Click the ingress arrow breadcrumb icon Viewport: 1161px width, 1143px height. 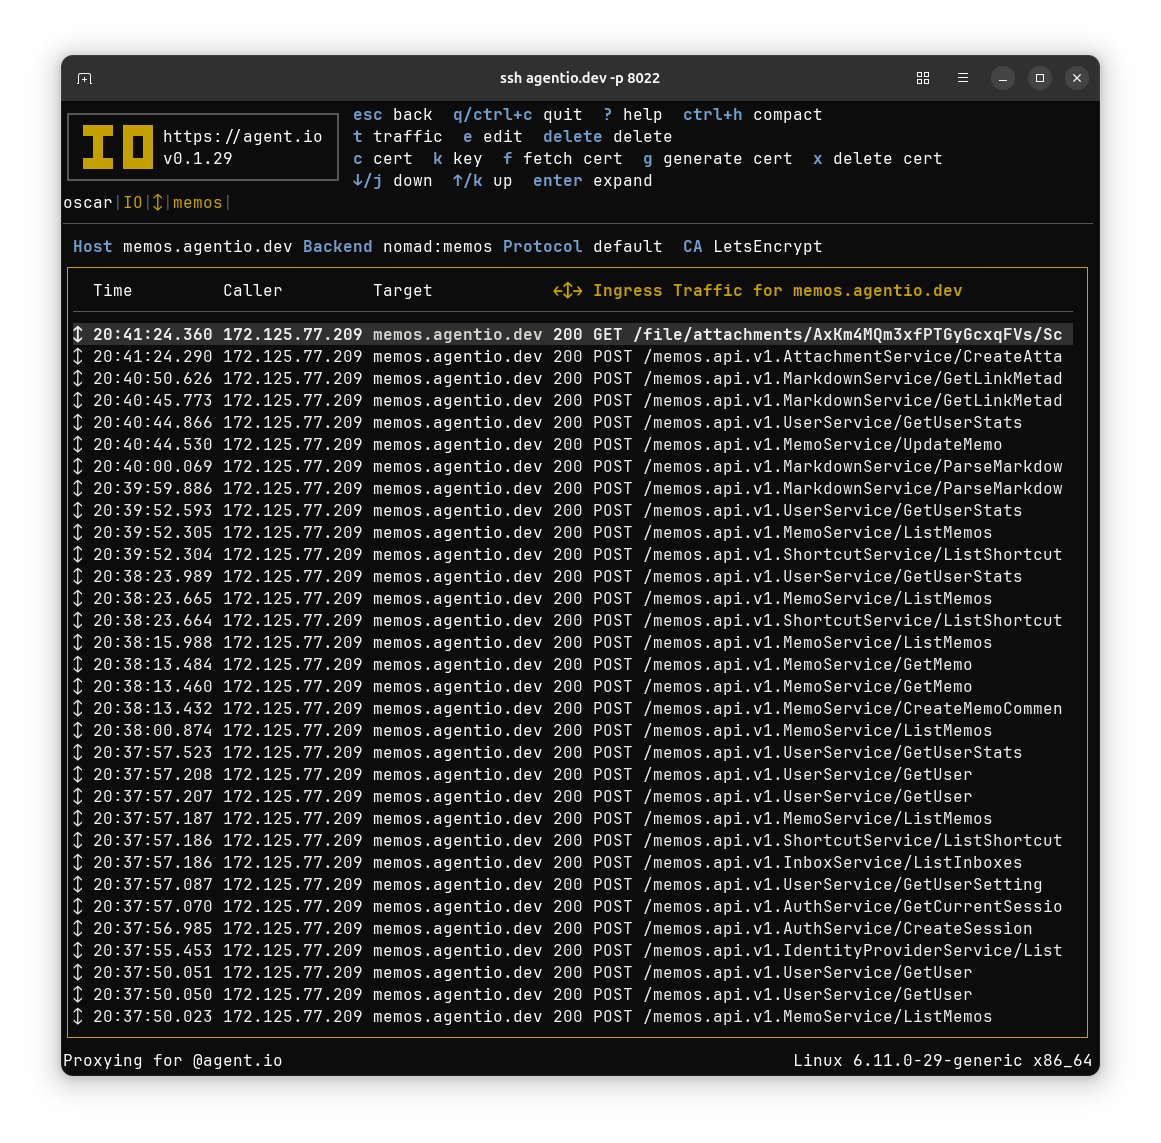(158, 203)
